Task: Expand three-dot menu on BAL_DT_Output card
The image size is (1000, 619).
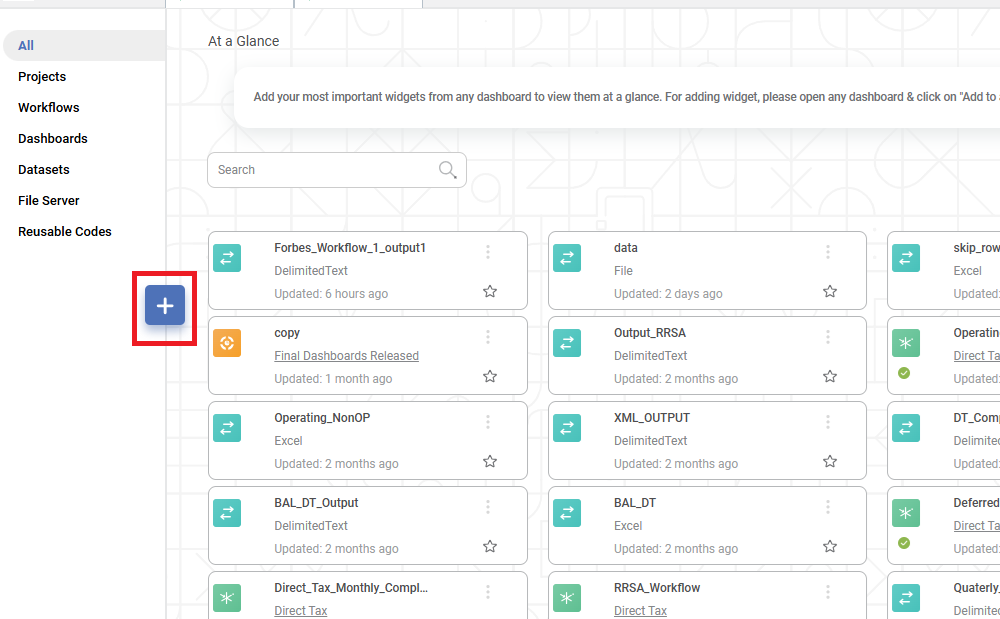Action: [x=488, y=507]
